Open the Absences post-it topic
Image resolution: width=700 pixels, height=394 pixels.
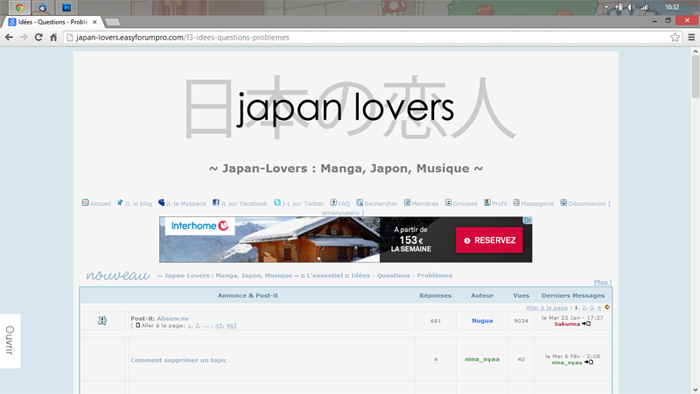(172, 319)
